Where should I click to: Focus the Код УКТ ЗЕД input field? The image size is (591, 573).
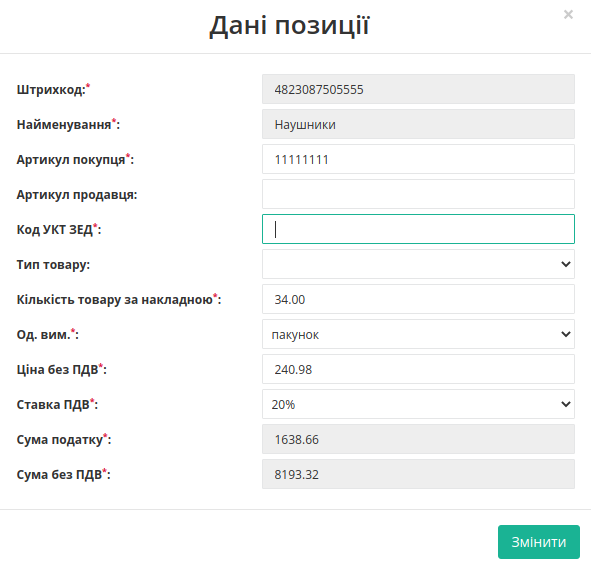pyautogui.click(x=418, y=229)
